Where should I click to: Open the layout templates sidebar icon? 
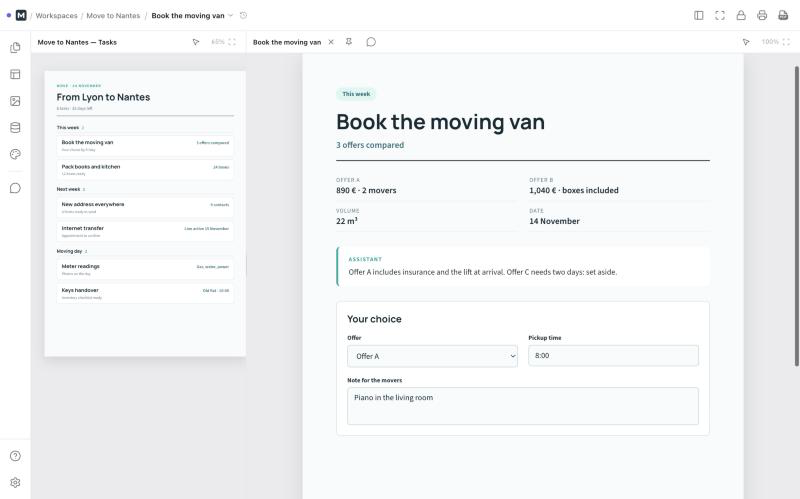[15, 74]
